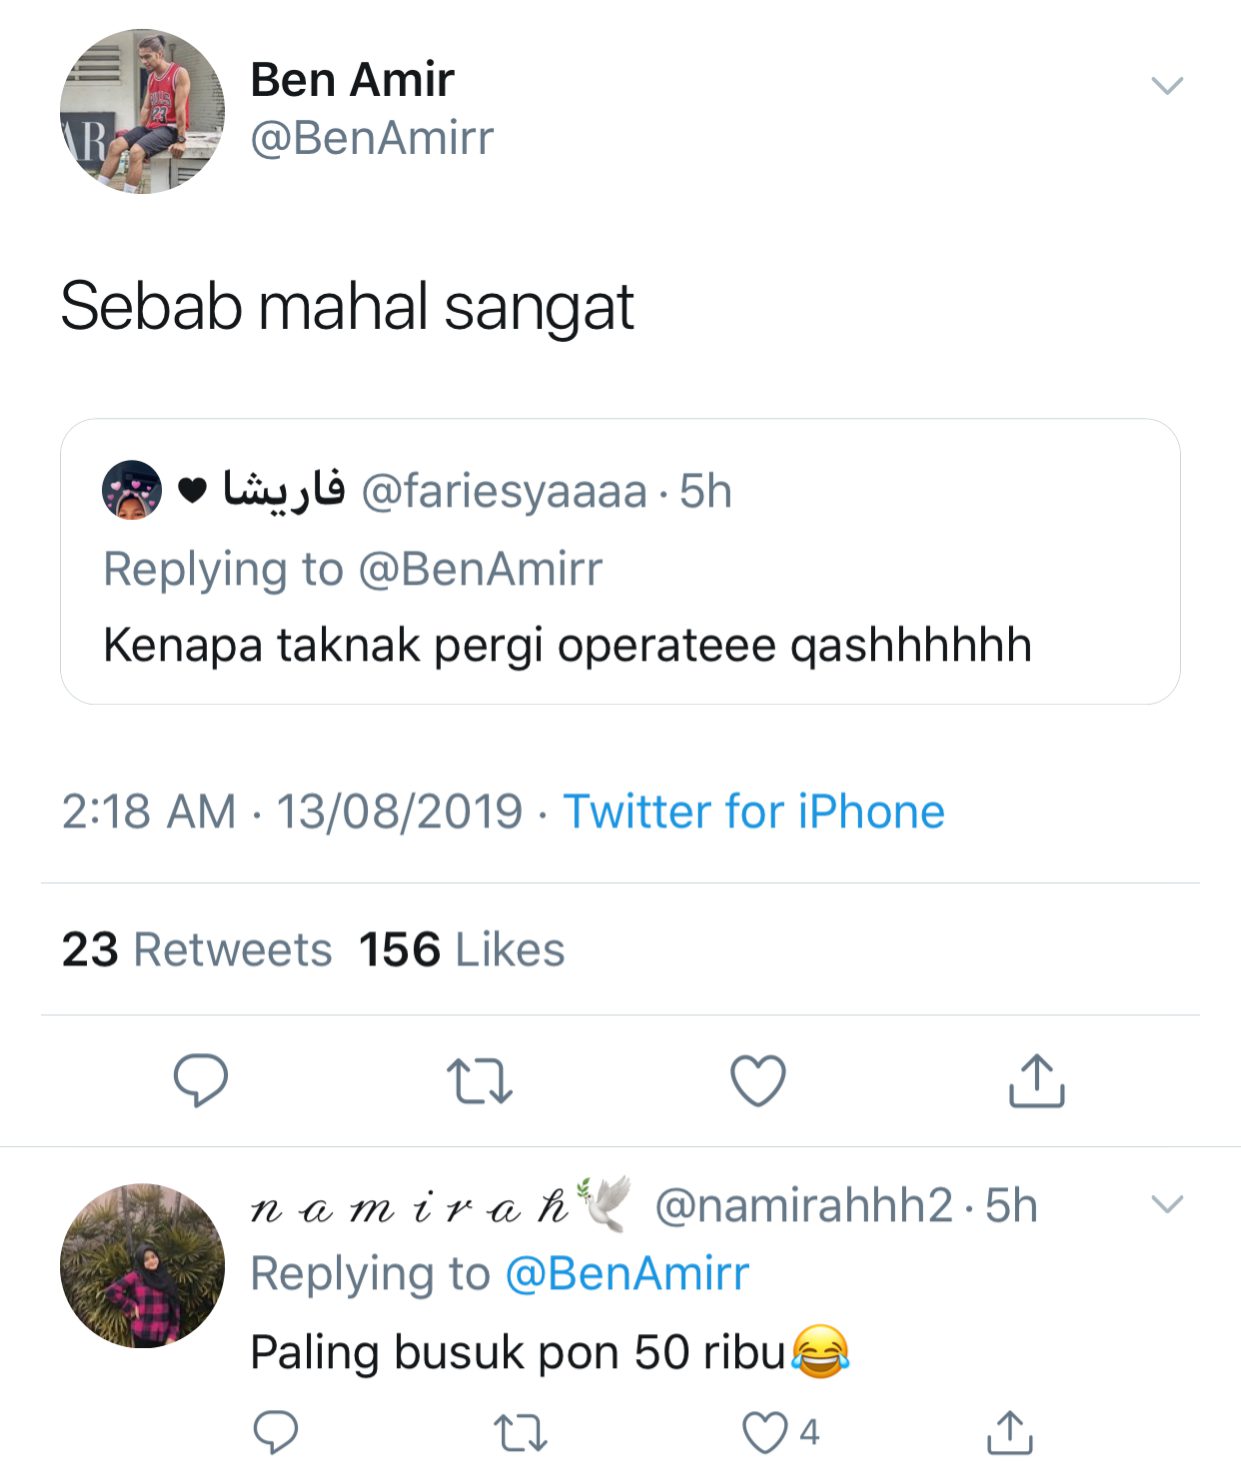Tap the fariesyaaaa avatar in quoted tweet
The height and width of the screenshot is (1481, 1241).
click(x=132, y=490)
